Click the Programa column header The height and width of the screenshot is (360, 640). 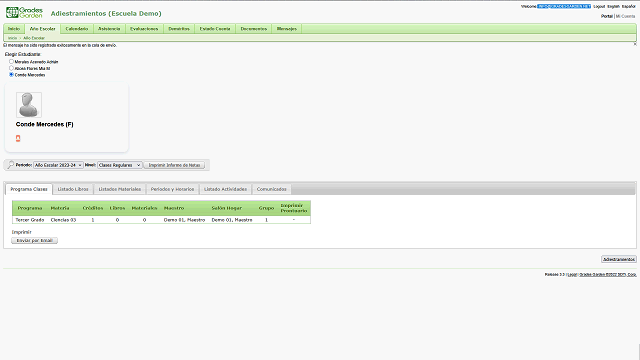click(30, 208)
